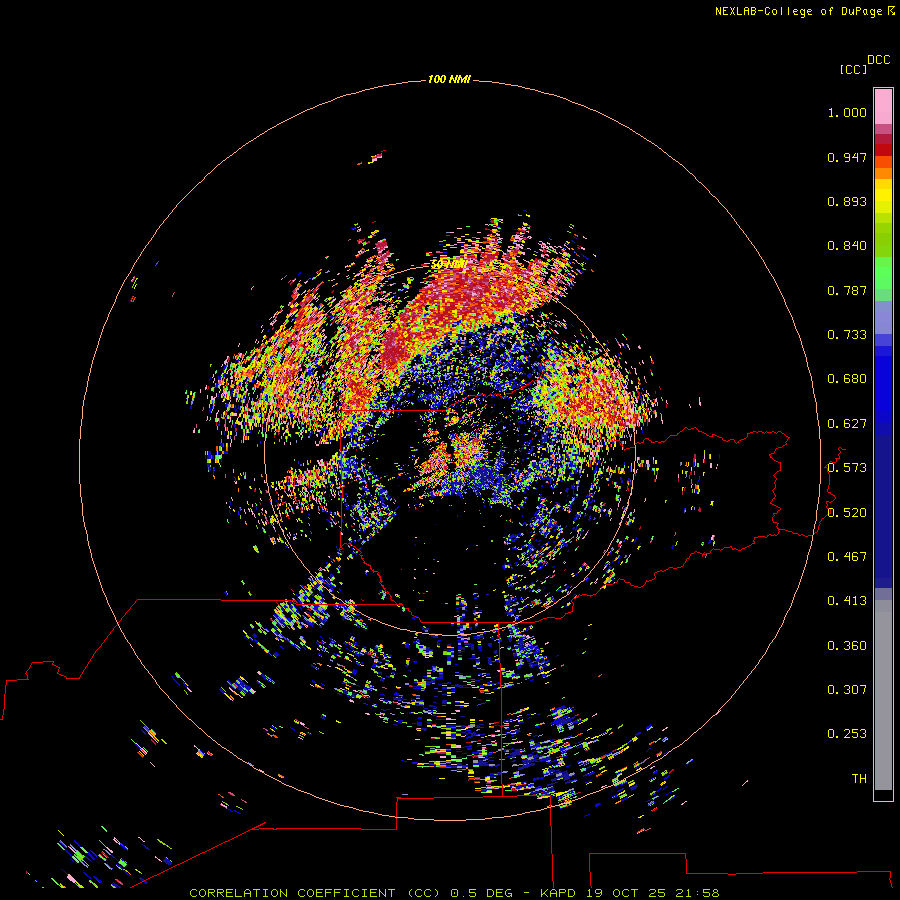Click the NEXLAB-College of DuPage title text
Screen dimensions: 900x900
(x=798, y=11)
